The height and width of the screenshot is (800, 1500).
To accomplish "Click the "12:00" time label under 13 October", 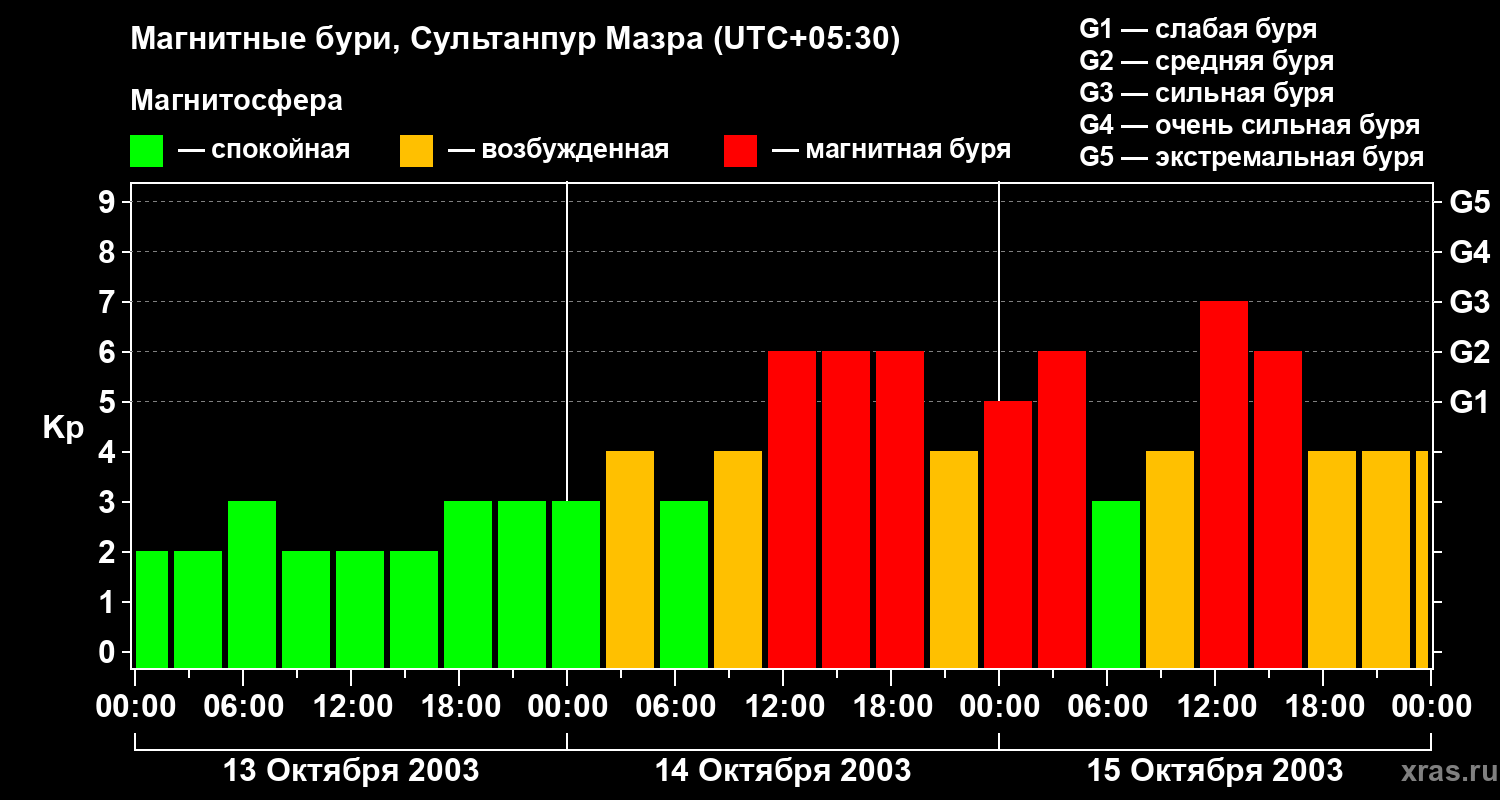I will (x=352, y=706).
